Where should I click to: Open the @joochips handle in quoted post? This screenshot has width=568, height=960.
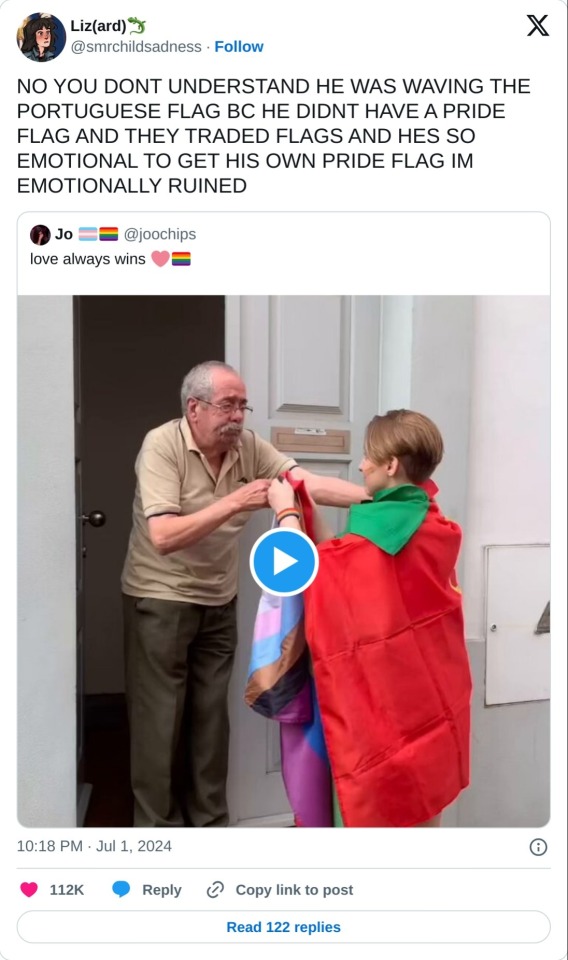tap(160, 234)
